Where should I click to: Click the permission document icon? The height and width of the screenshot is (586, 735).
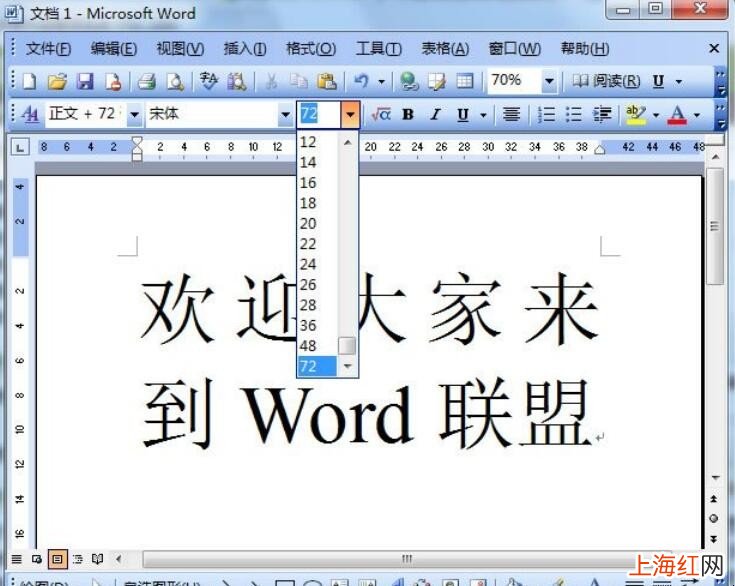[113, 82]
